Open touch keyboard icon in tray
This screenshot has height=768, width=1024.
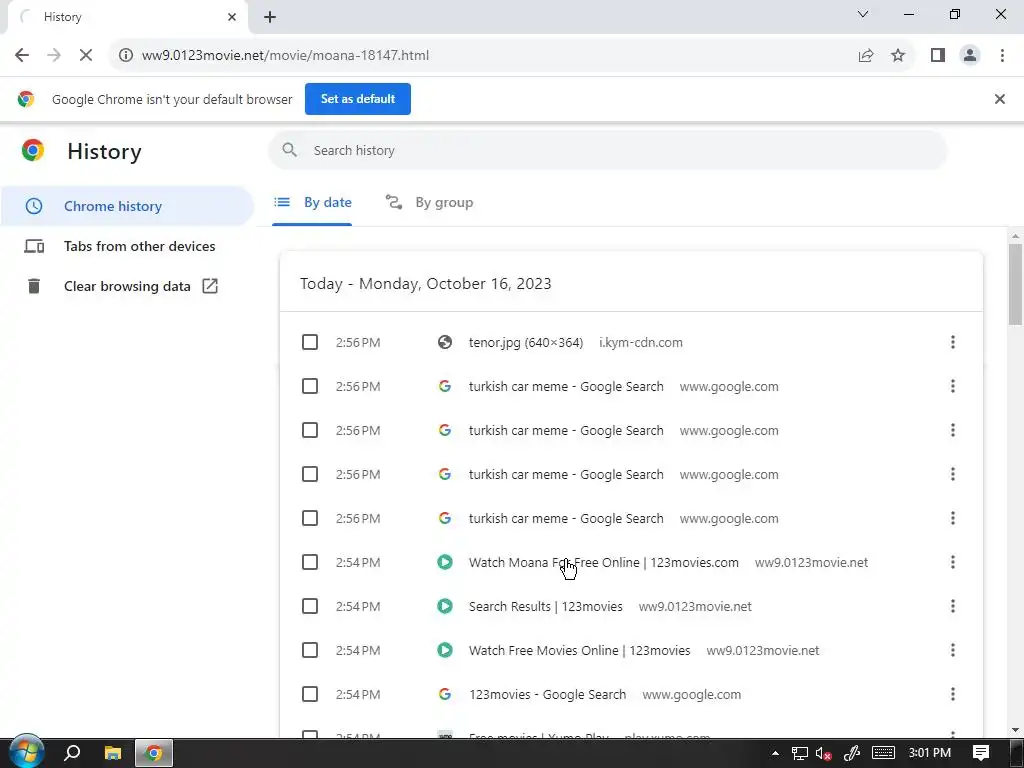click(883, 753)
